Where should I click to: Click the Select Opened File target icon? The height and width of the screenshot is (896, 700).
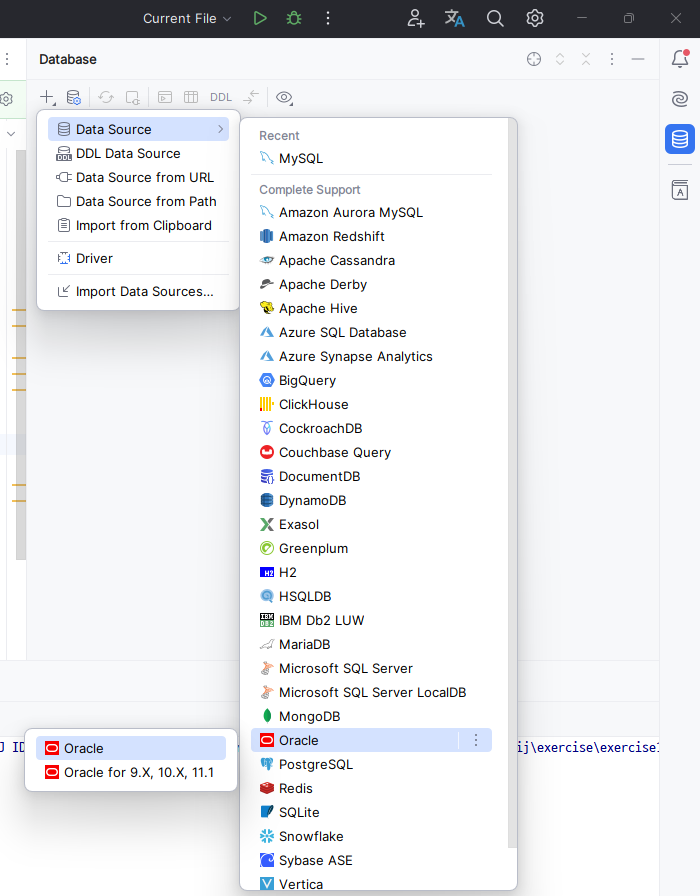pos(534,59)
